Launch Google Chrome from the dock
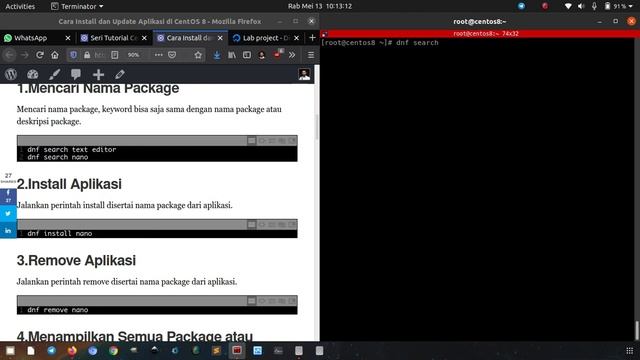640x360 pixels. coord(113,350)
